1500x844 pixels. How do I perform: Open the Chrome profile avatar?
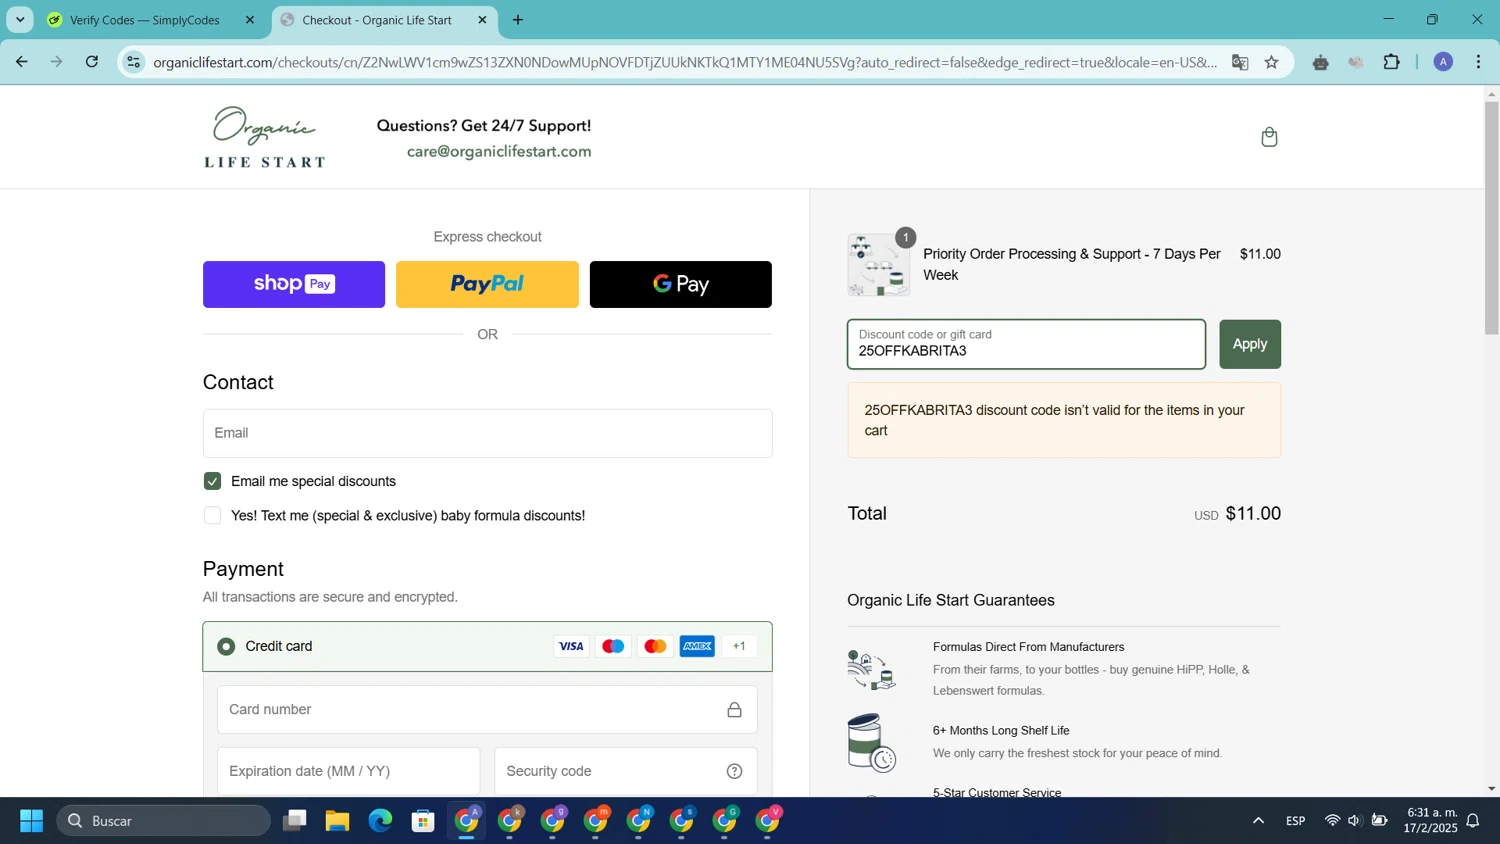tap(1443, 62)
